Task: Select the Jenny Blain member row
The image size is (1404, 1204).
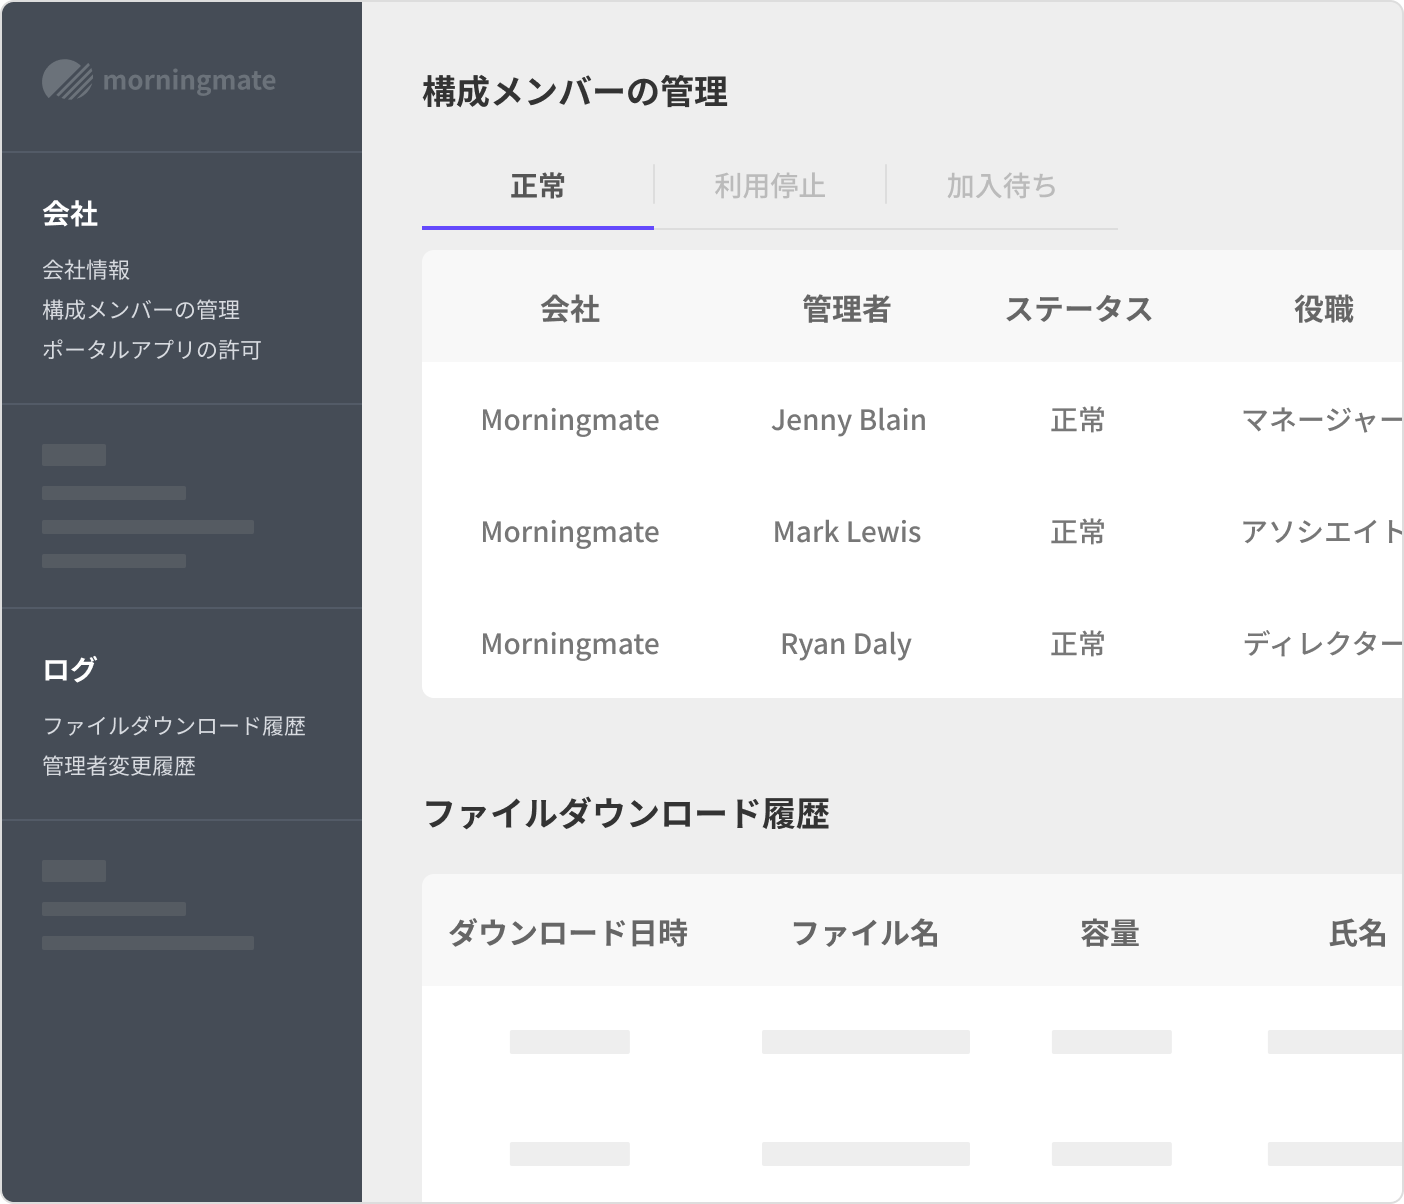Action: pos(848,420)
